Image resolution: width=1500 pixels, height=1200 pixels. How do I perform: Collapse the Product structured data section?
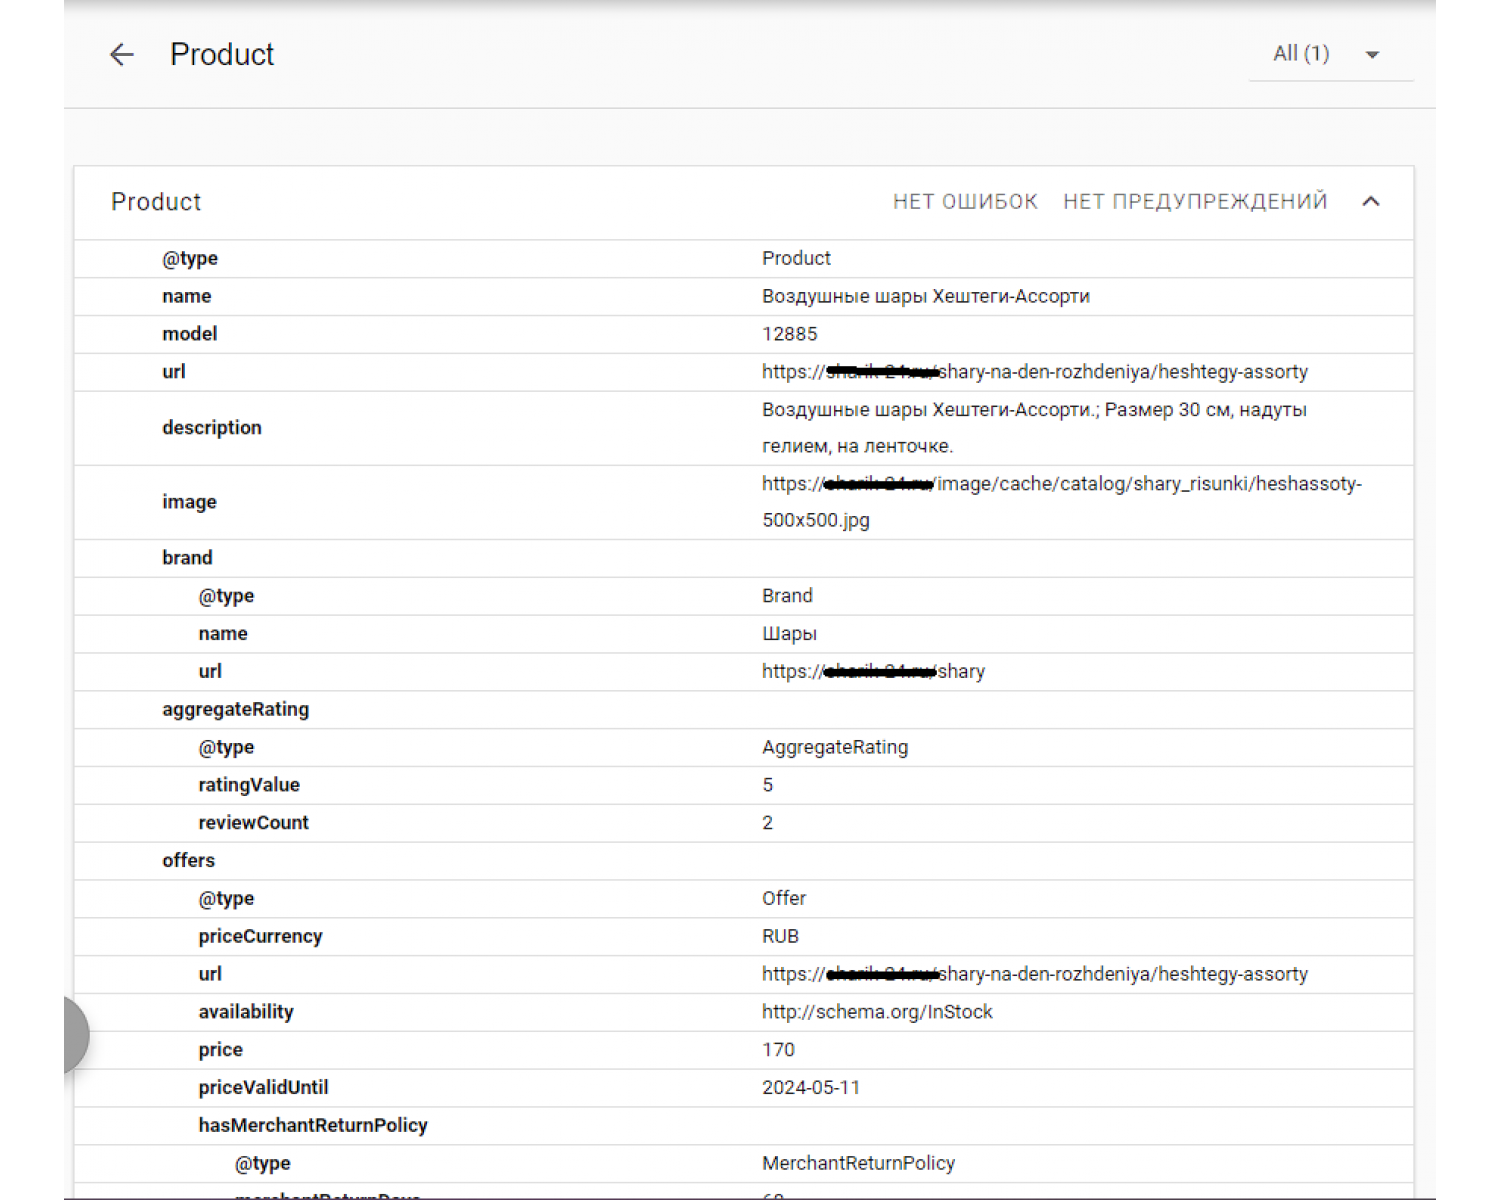coord(1371,201)
